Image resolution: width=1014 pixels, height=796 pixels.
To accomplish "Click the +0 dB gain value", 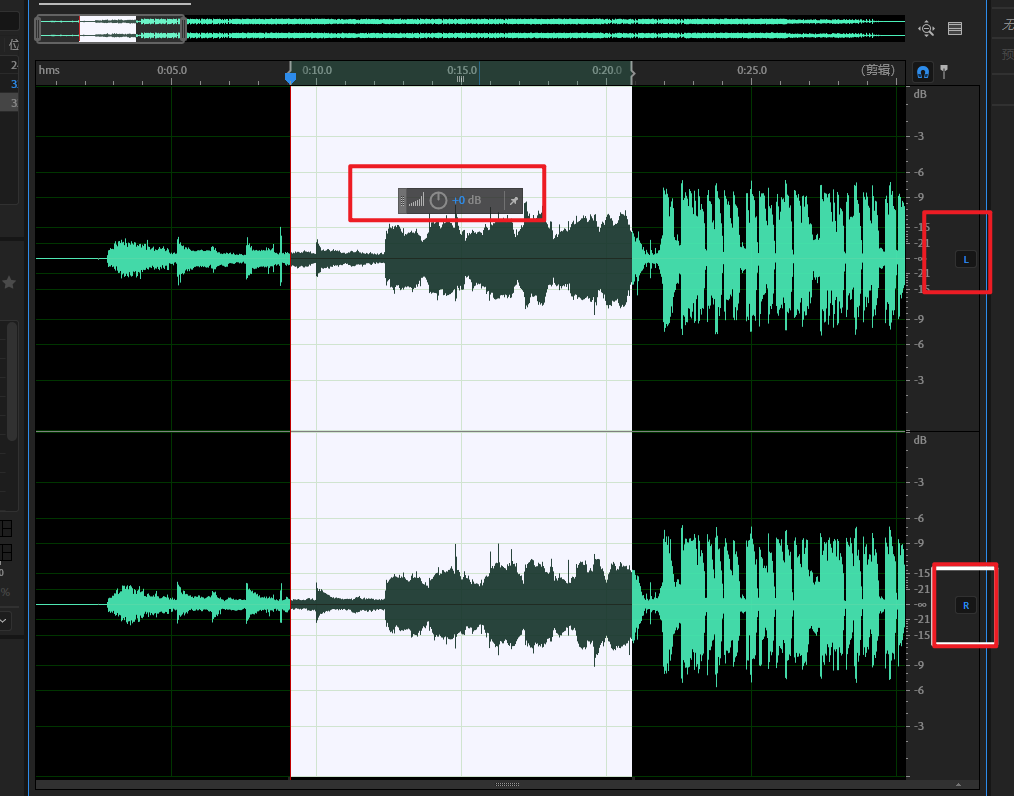I will click(x=466, y=200).
